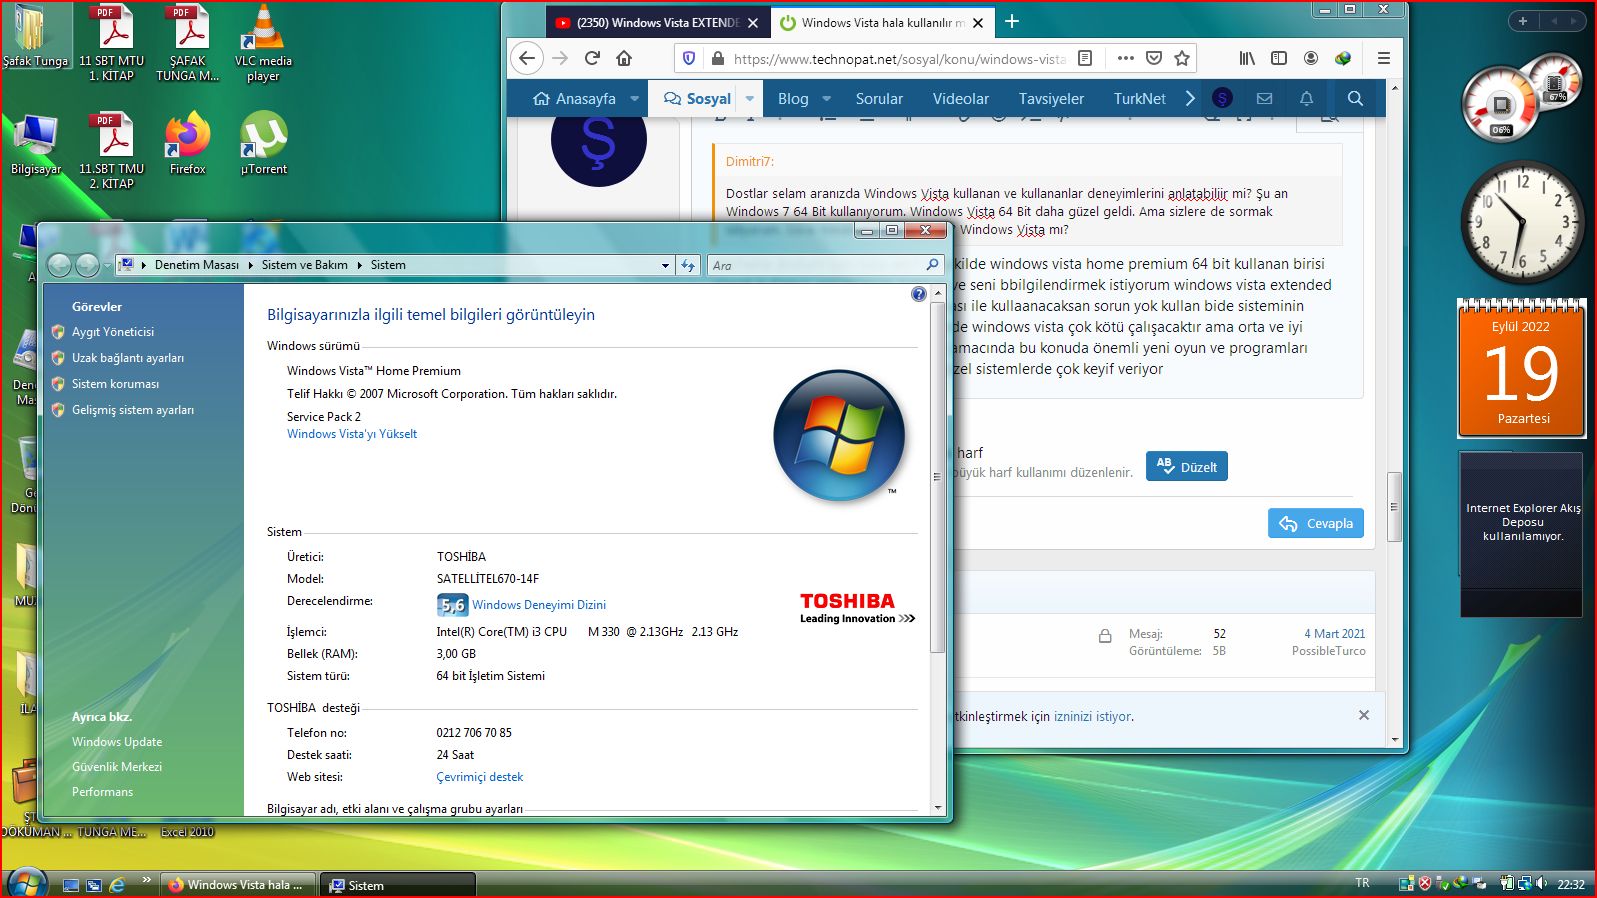
Task: Refresh the Sistem control panel address bar
Action: pyautogui.click(x=688, y=265)
